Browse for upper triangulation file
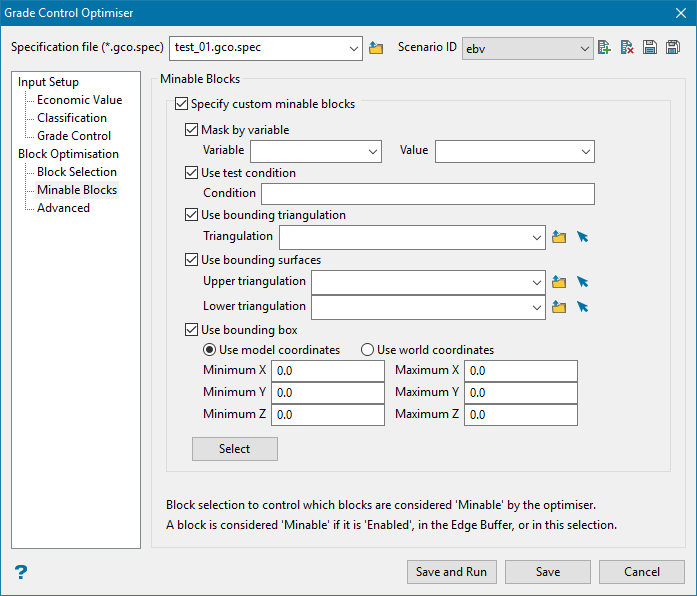 tap(560, 283)
